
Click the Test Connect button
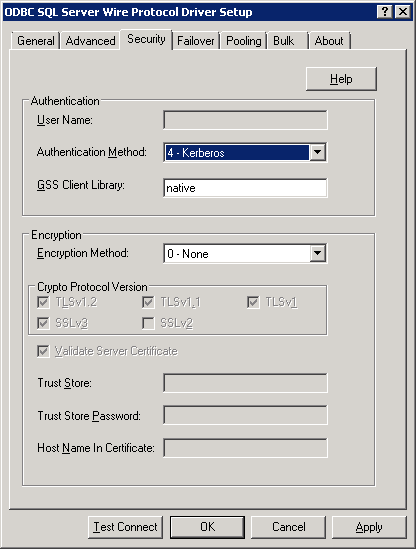125,527
